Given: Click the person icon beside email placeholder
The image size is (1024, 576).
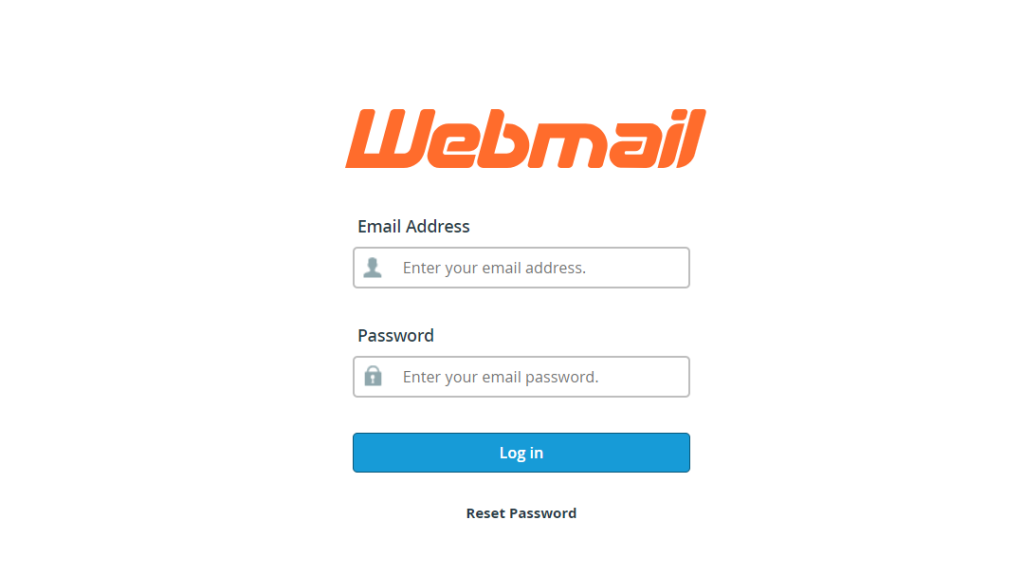Looking at the screenshot, I should tap(373, 268).
